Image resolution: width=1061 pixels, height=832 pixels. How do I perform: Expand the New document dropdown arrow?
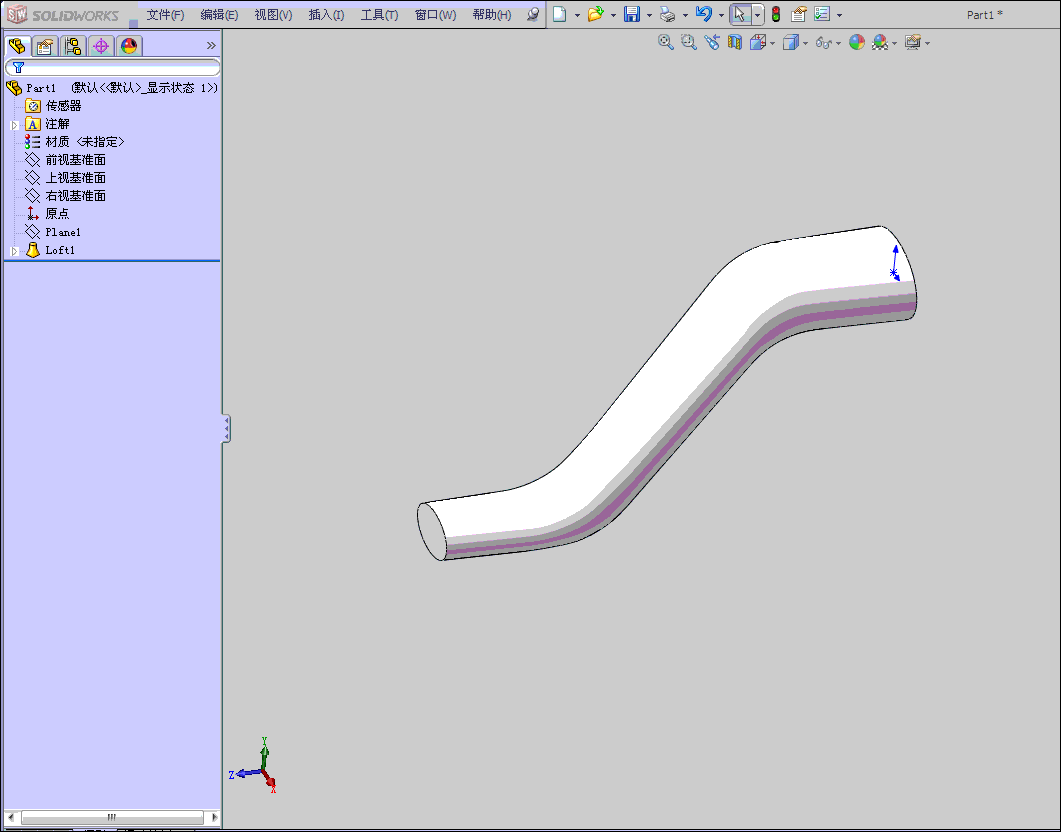tap(577, 15)
